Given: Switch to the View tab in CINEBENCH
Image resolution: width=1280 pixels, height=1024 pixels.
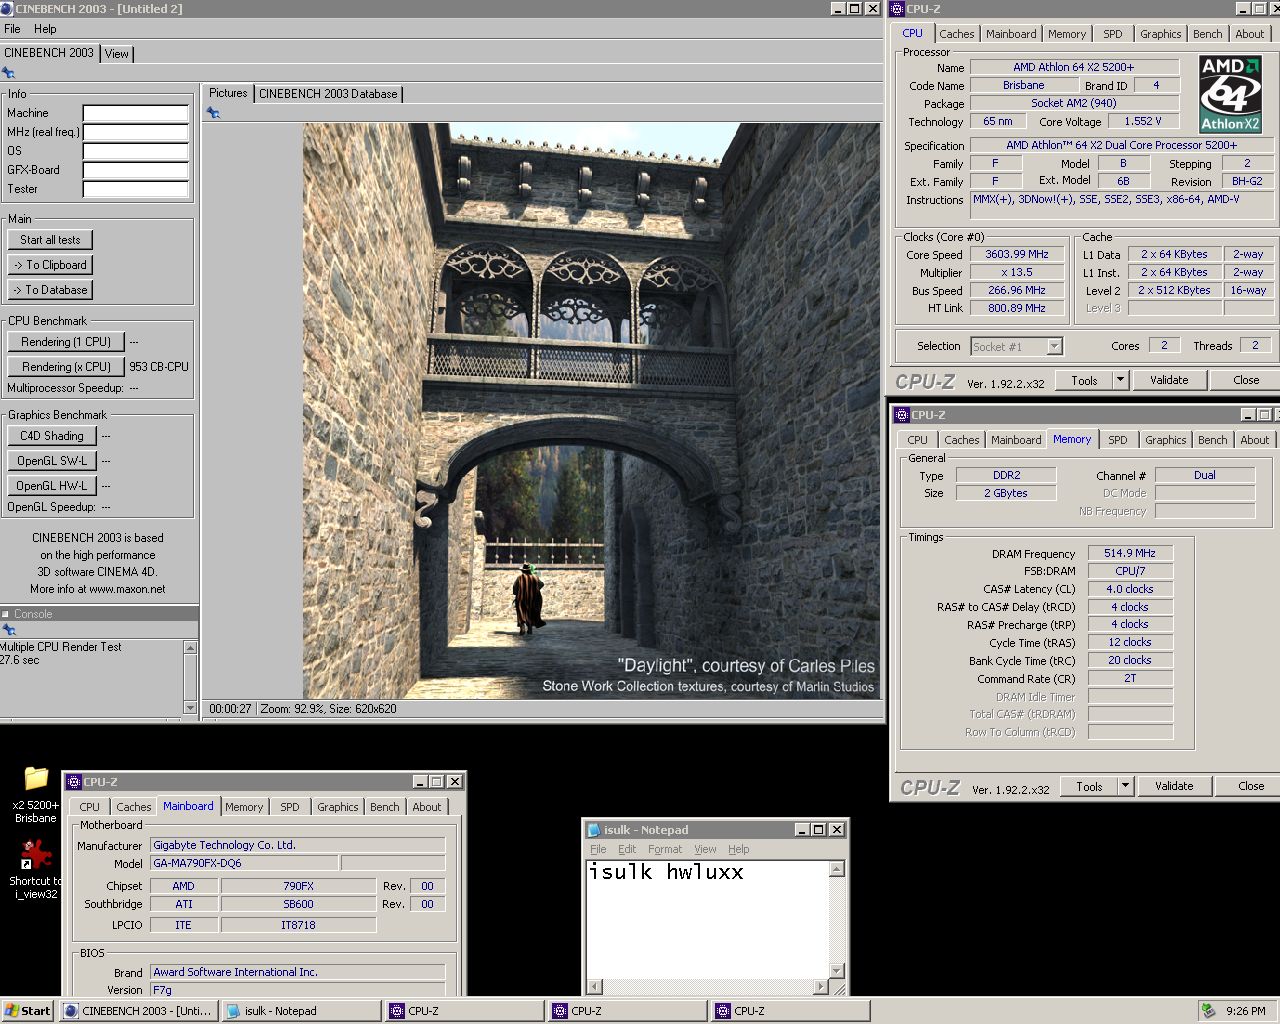Looking at the screenshot, I should pos(117,54).
